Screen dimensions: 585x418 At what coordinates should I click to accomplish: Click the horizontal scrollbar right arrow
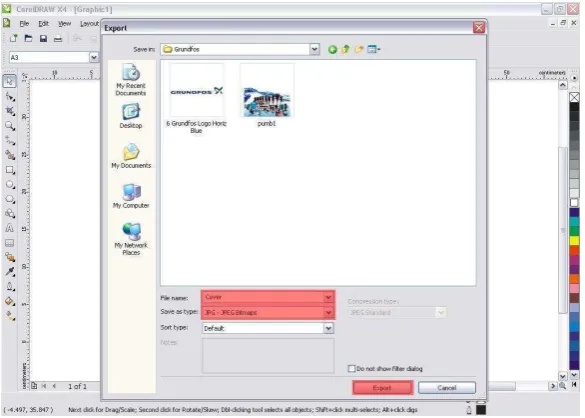click(553, 386)
